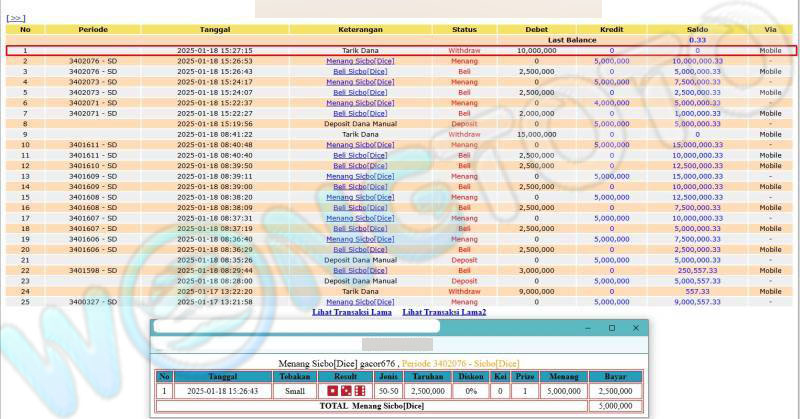Close the Menang Sicbo popup window

point(635,328)
